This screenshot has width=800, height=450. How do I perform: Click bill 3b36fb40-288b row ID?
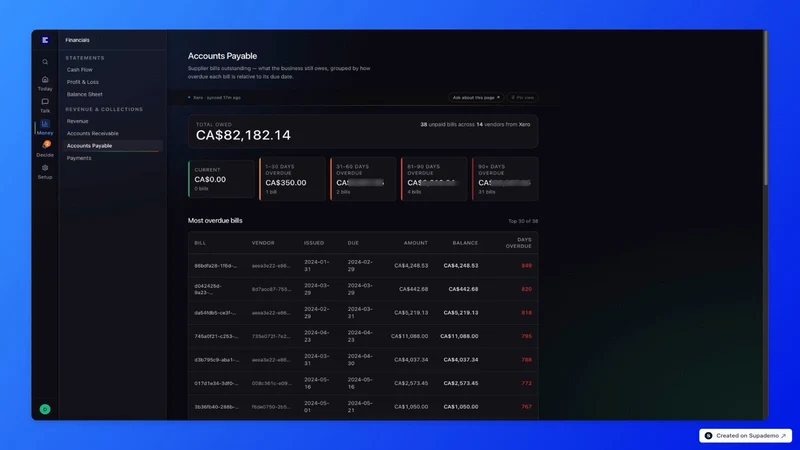coord(216,407)
